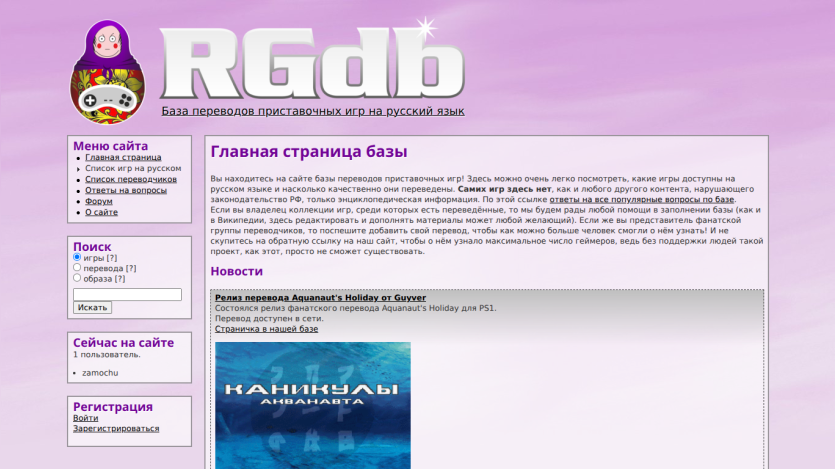Open the Aquanaut's Holiday release news title
835x469 pixels.
tap(320, 298)
